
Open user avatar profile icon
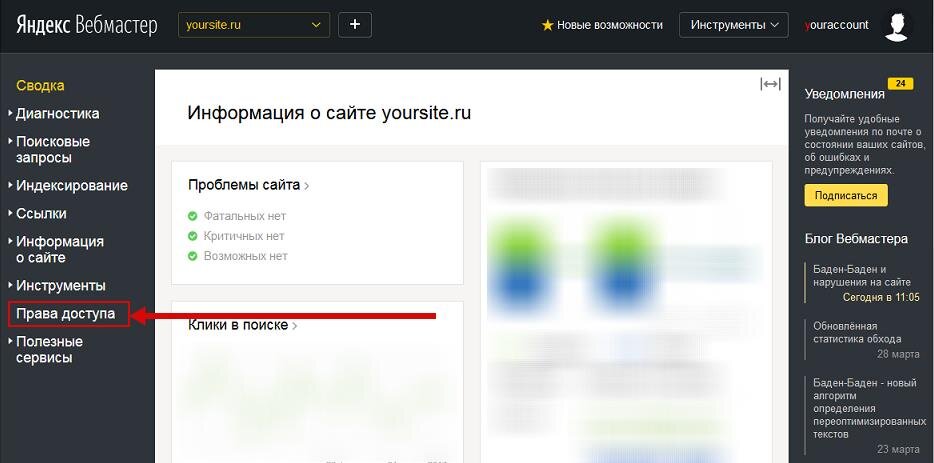coord(898,26)
